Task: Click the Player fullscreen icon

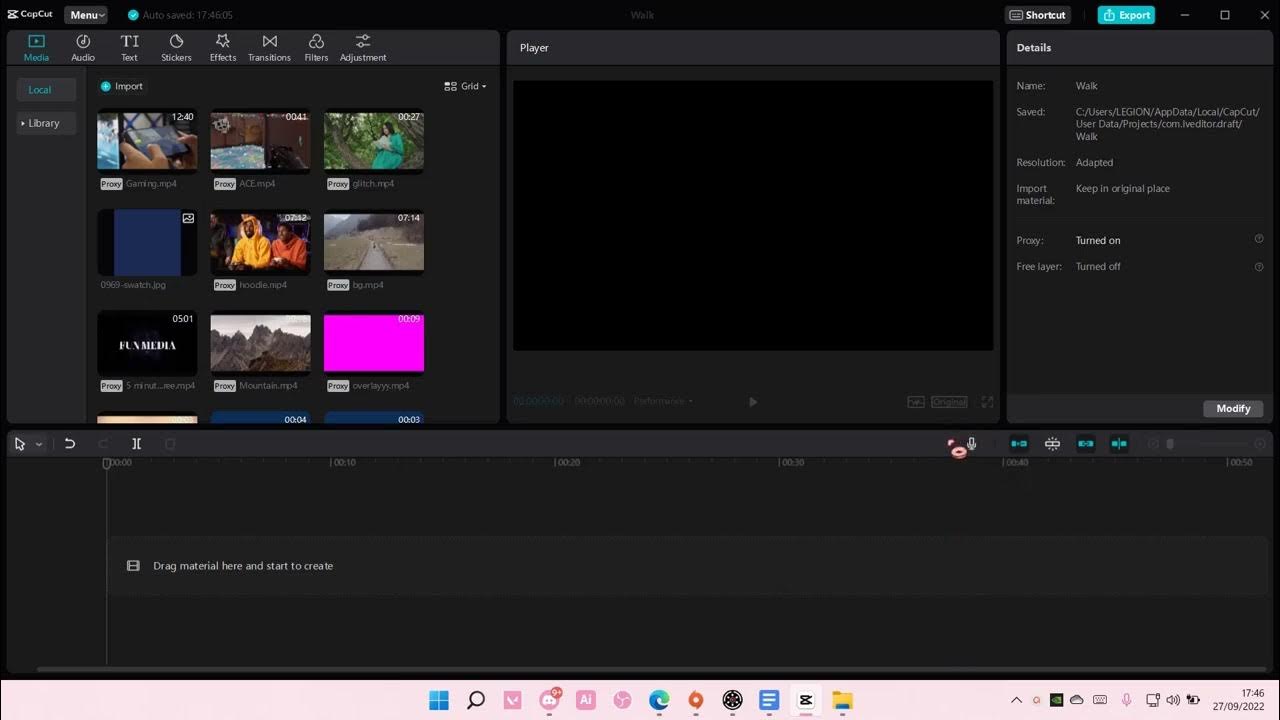Action: click(x=987, y=402)
